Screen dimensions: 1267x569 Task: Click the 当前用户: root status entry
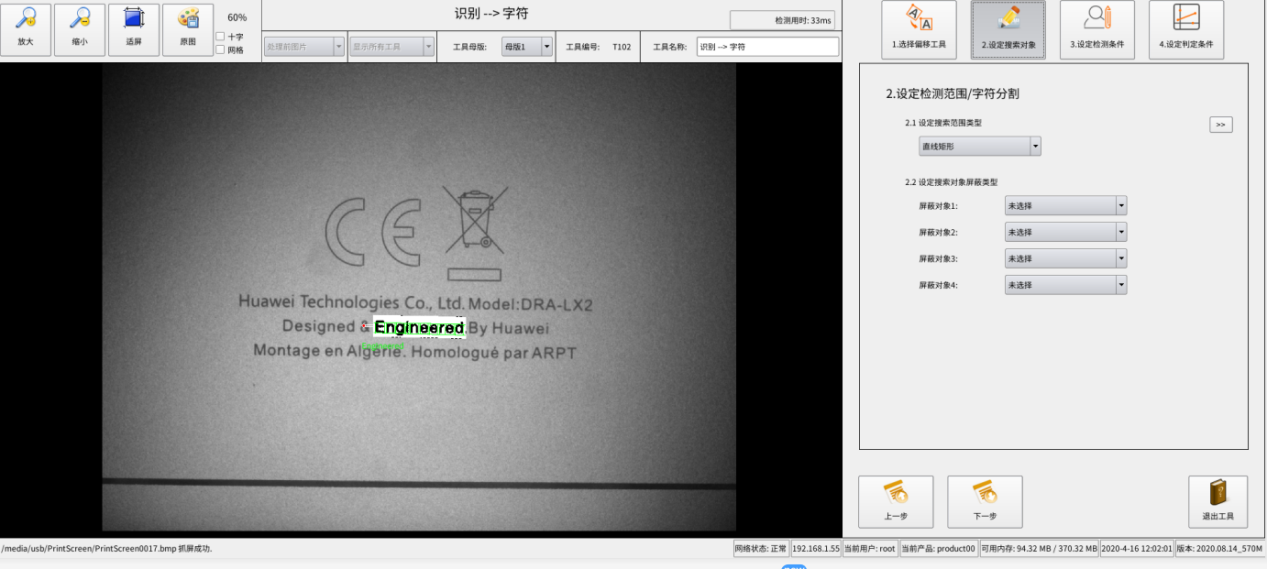click(x=870, y=549)
